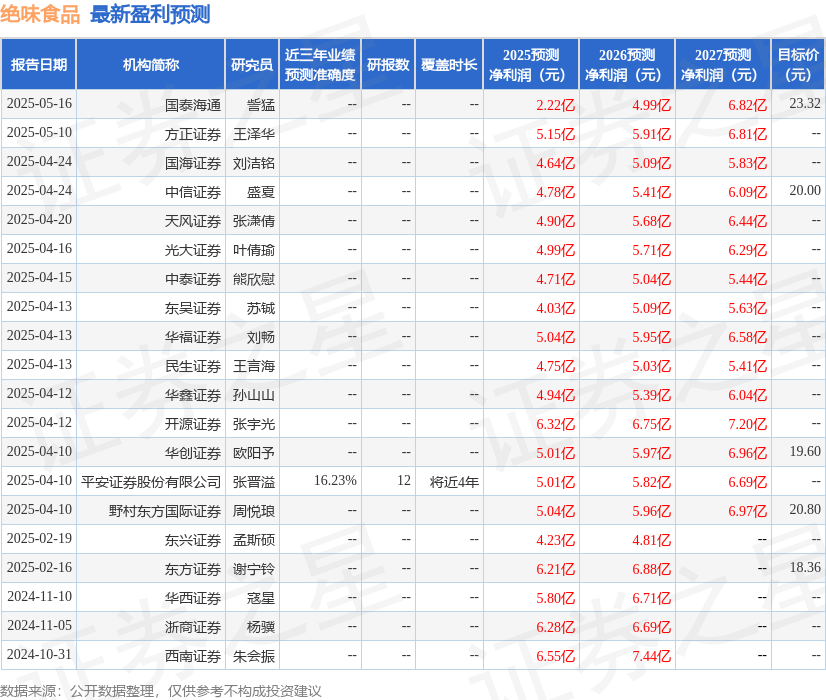
Task: Click the 最新盈利预测 heading
Action: 150,14
